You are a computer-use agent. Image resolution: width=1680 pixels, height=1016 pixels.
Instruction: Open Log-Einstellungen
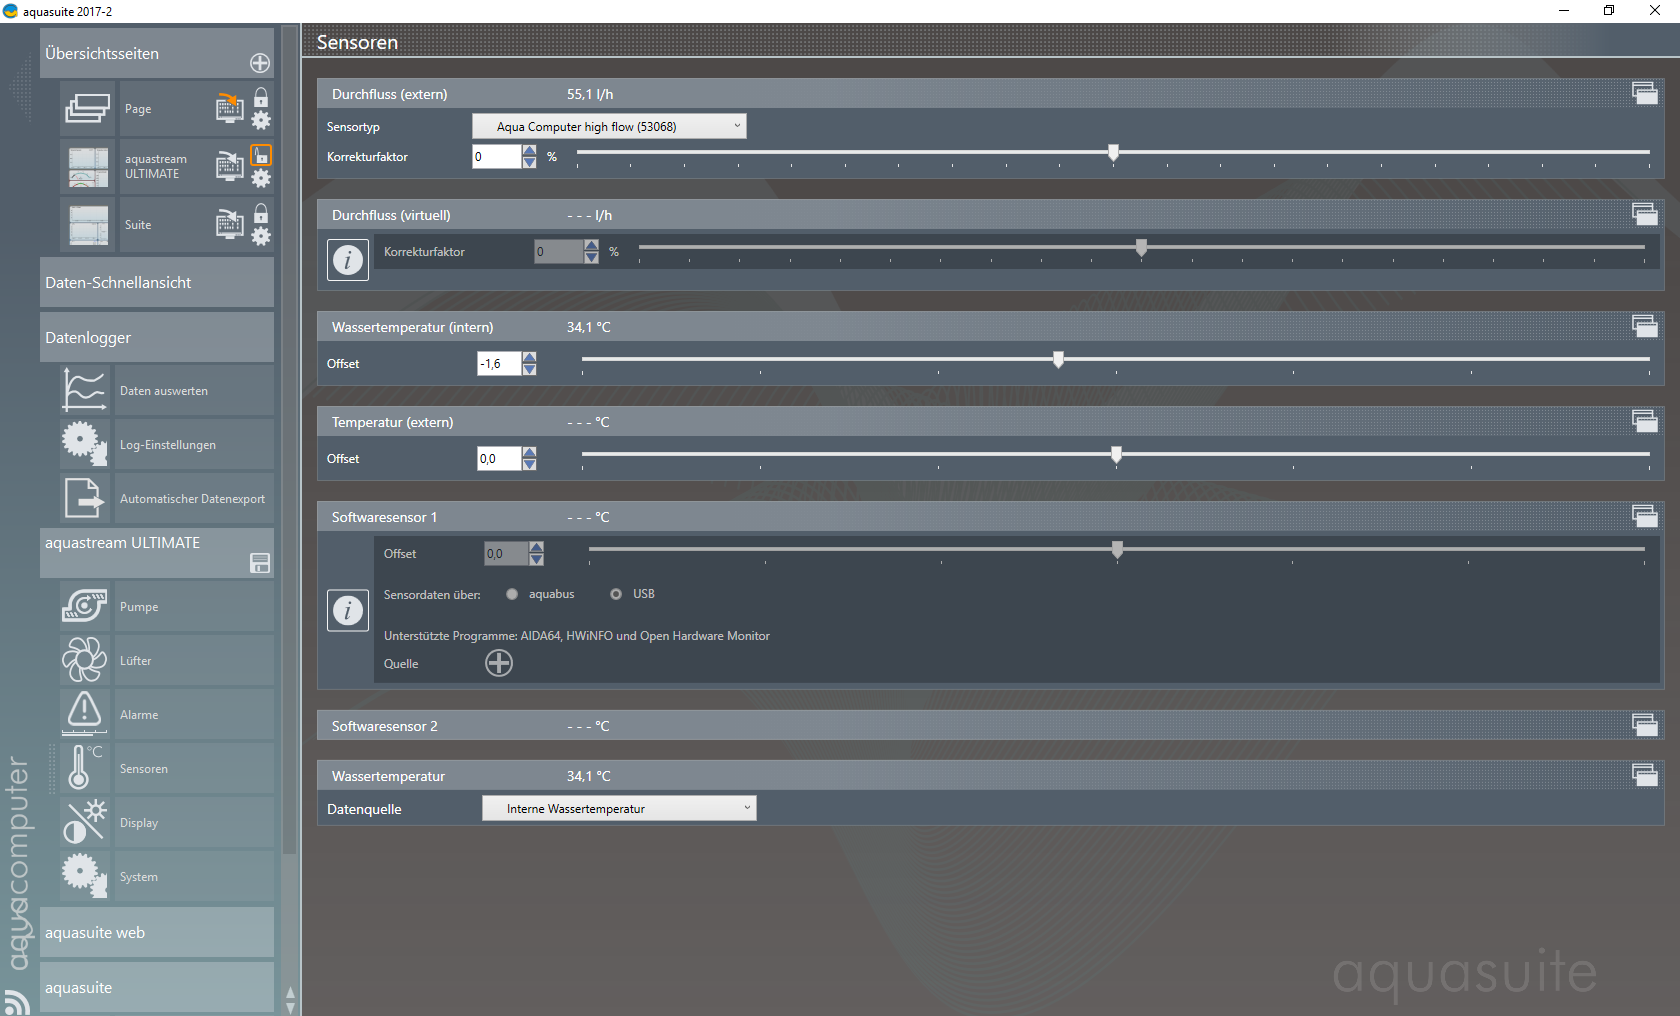click(167, 444)
